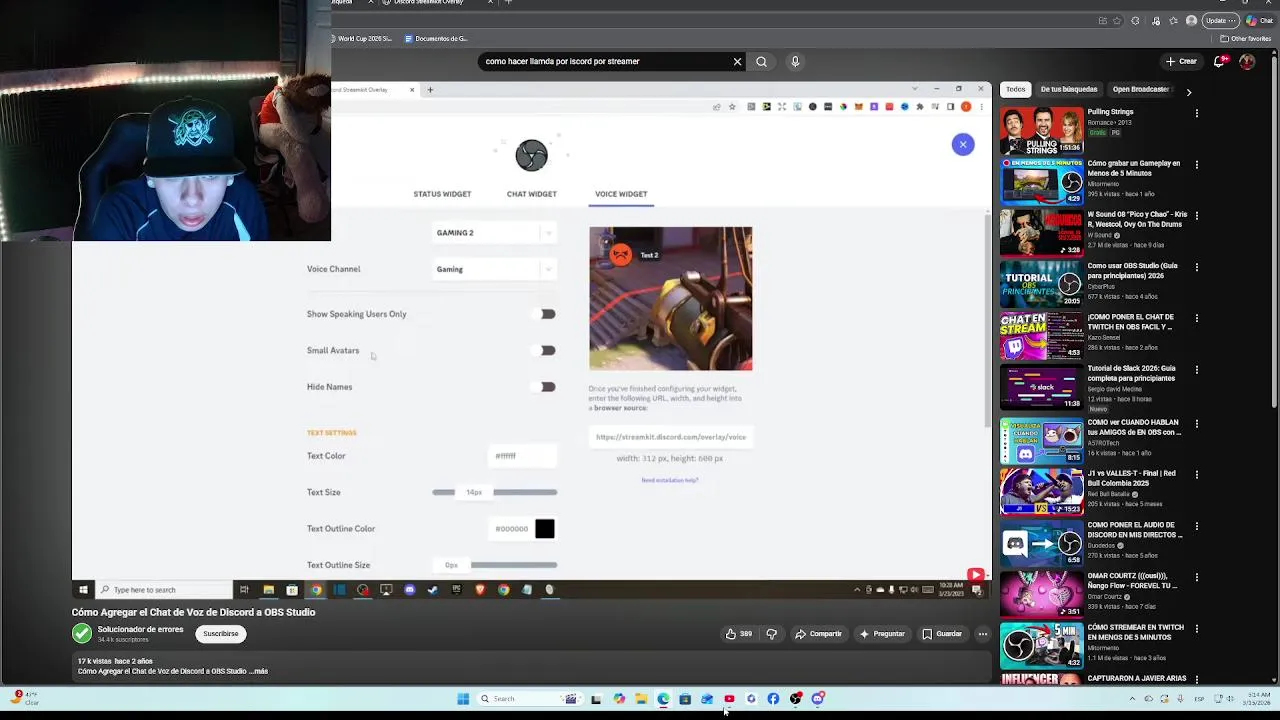Viewport: 1280px width, 720px height.
Task: Open the YouTube account avatar menu
Action: click(1247, 61)
